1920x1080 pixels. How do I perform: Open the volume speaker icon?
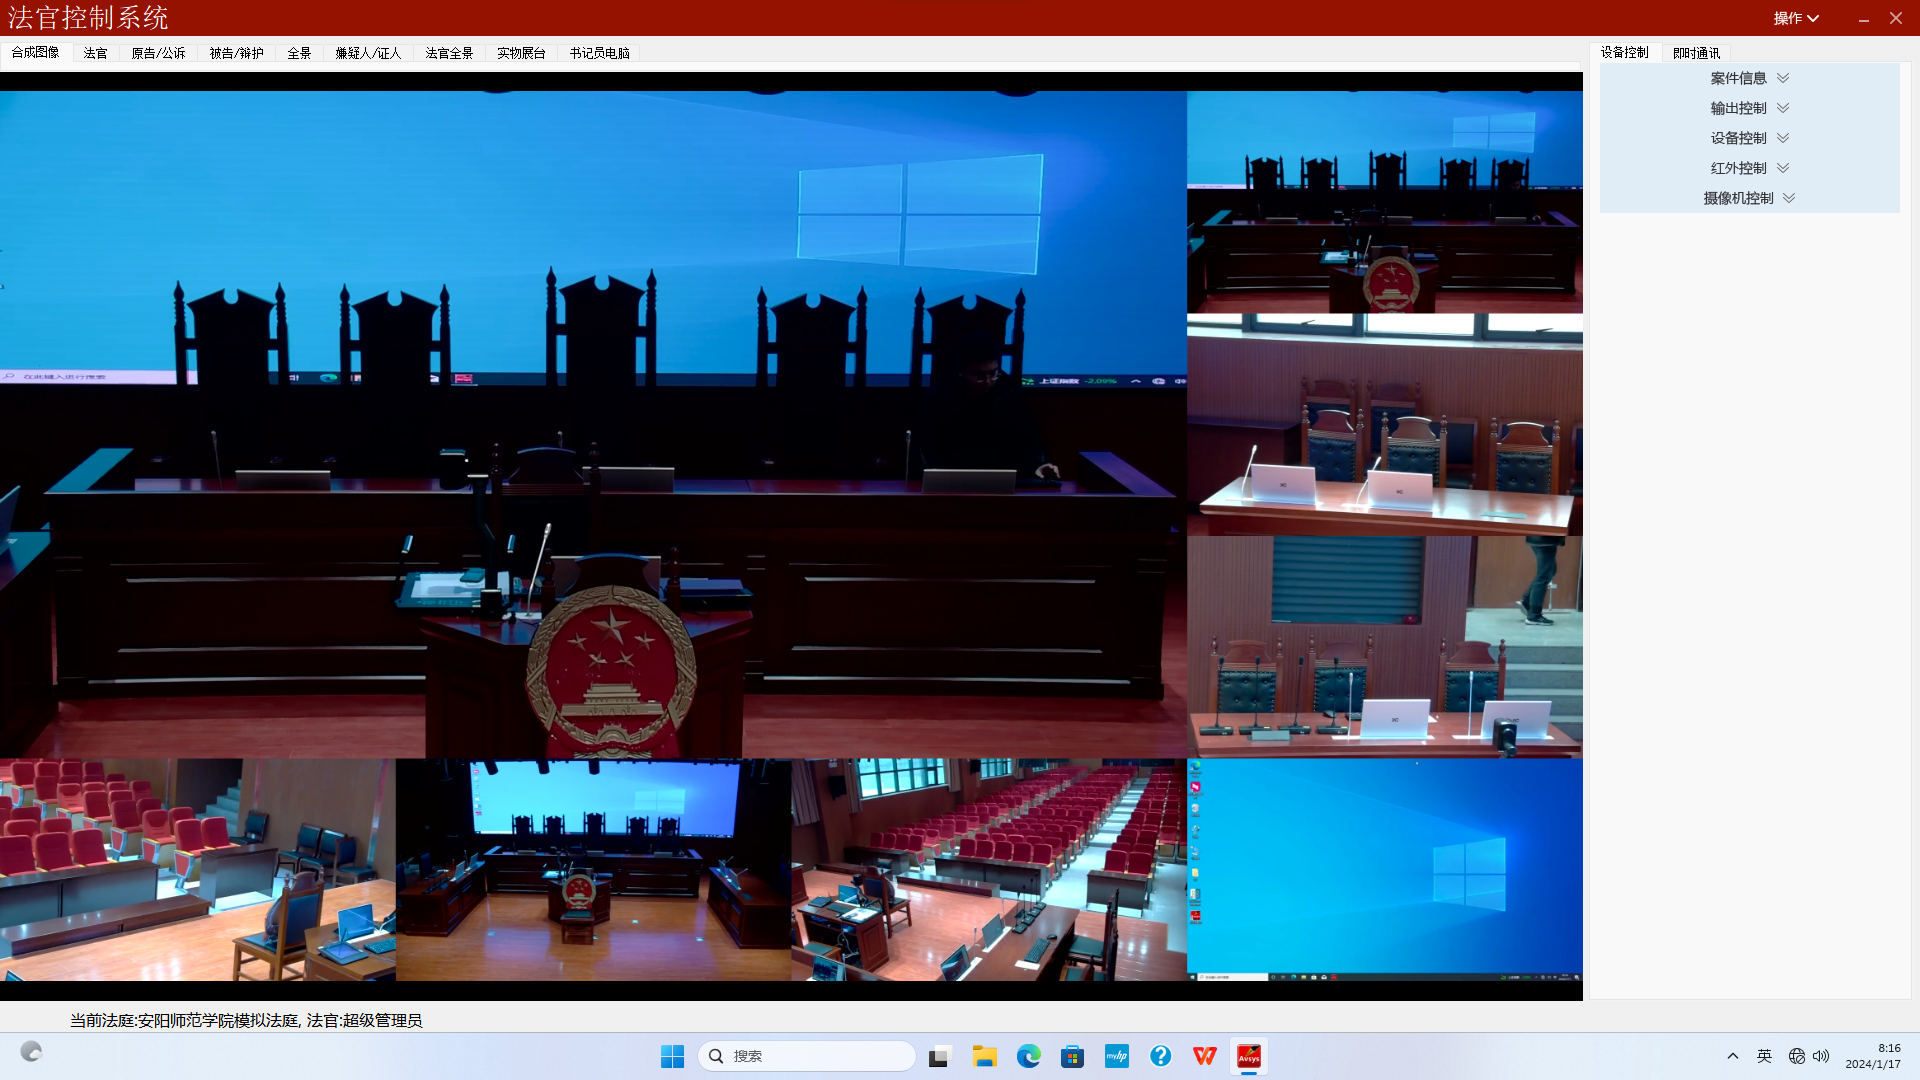(1821, 1056)
